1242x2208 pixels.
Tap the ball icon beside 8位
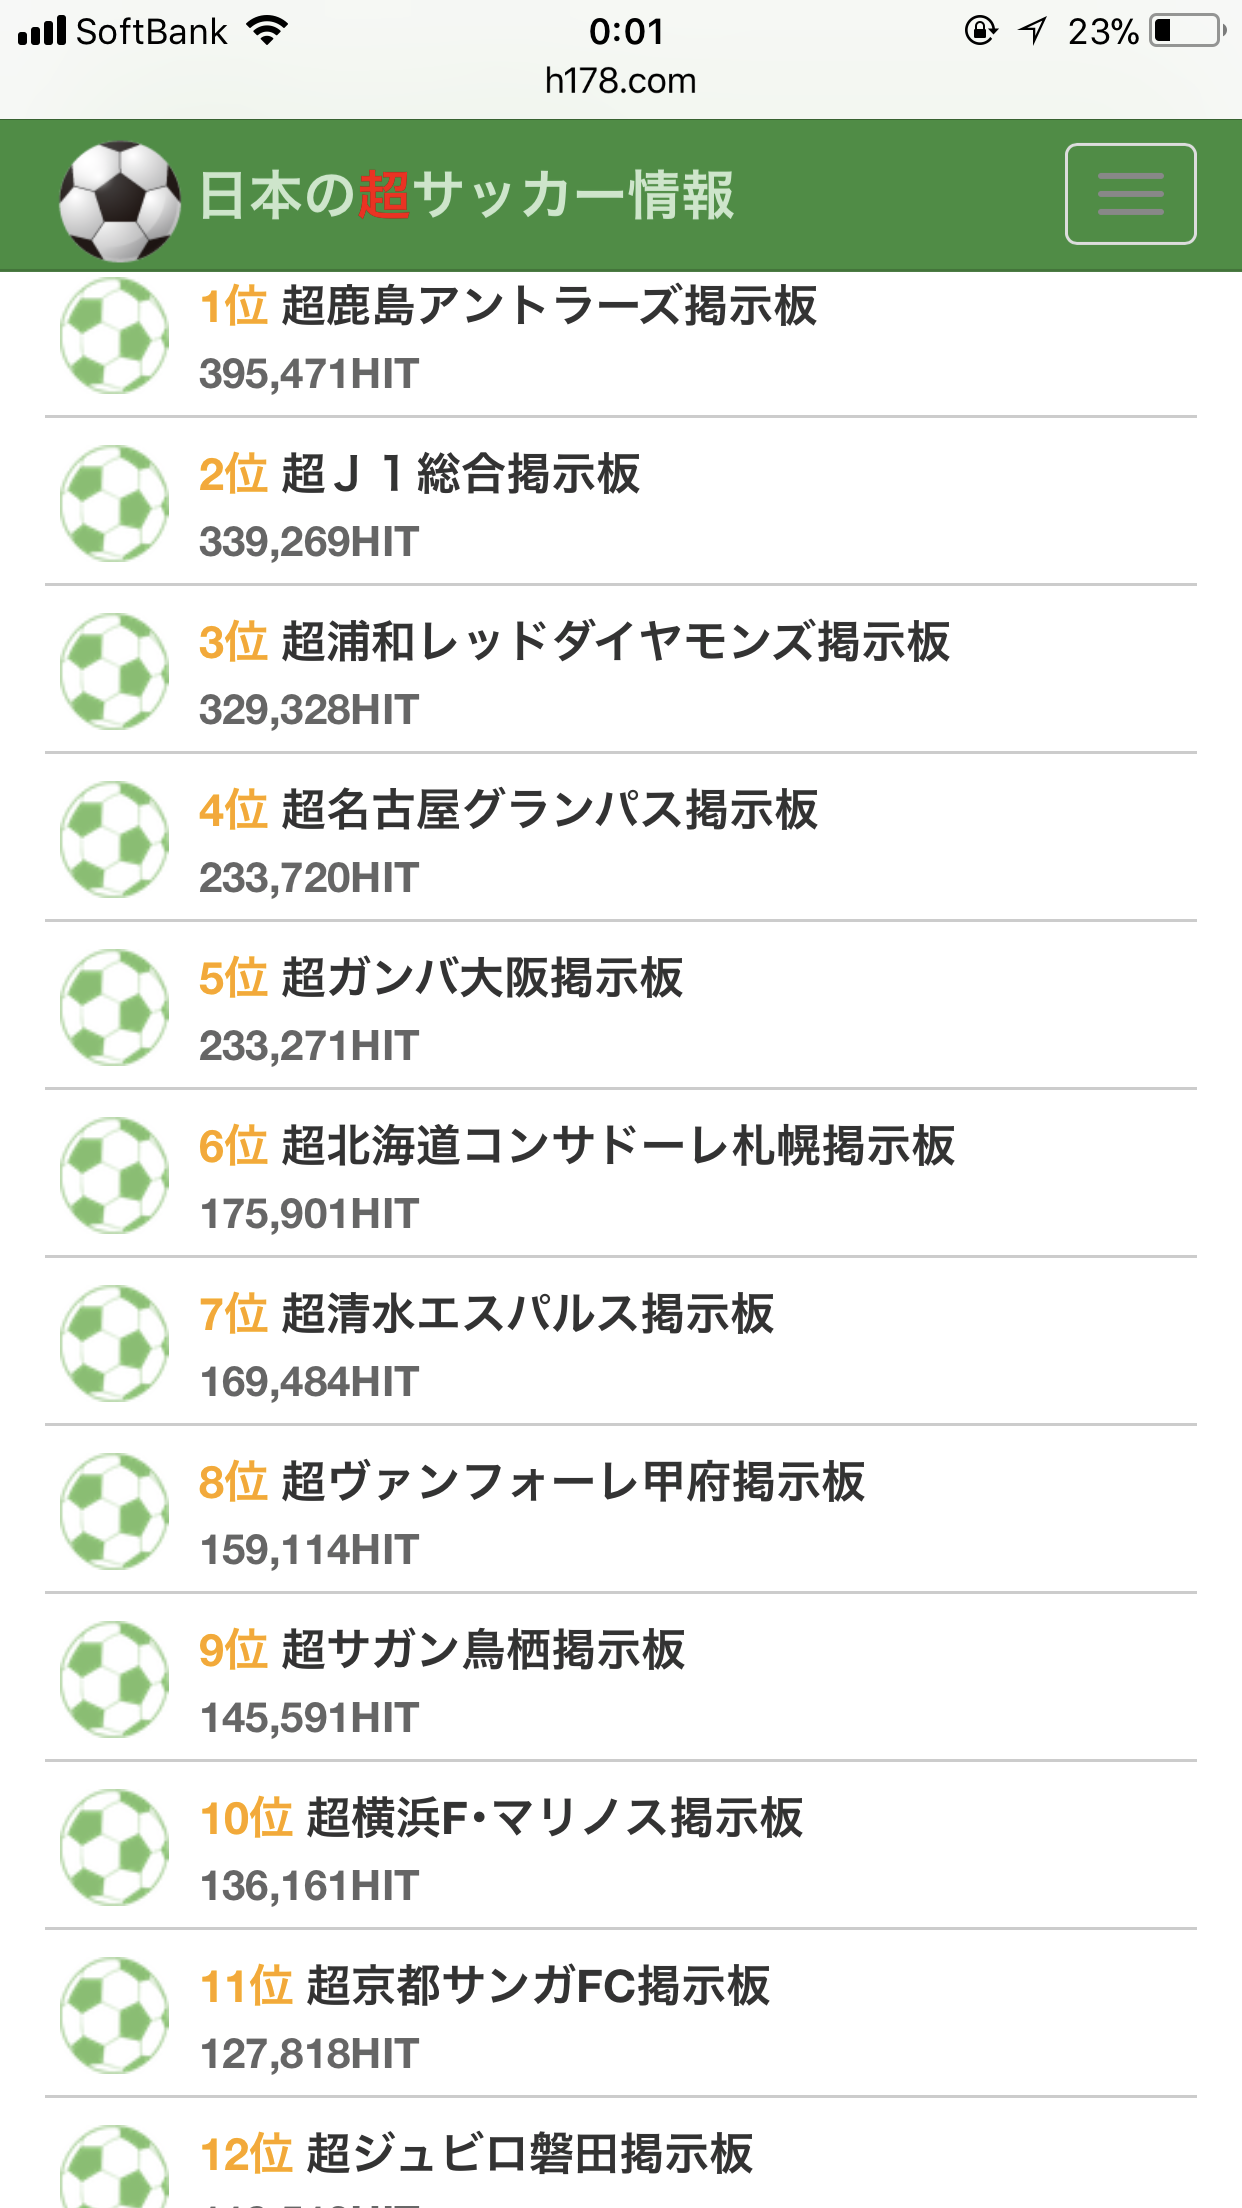115,1511
